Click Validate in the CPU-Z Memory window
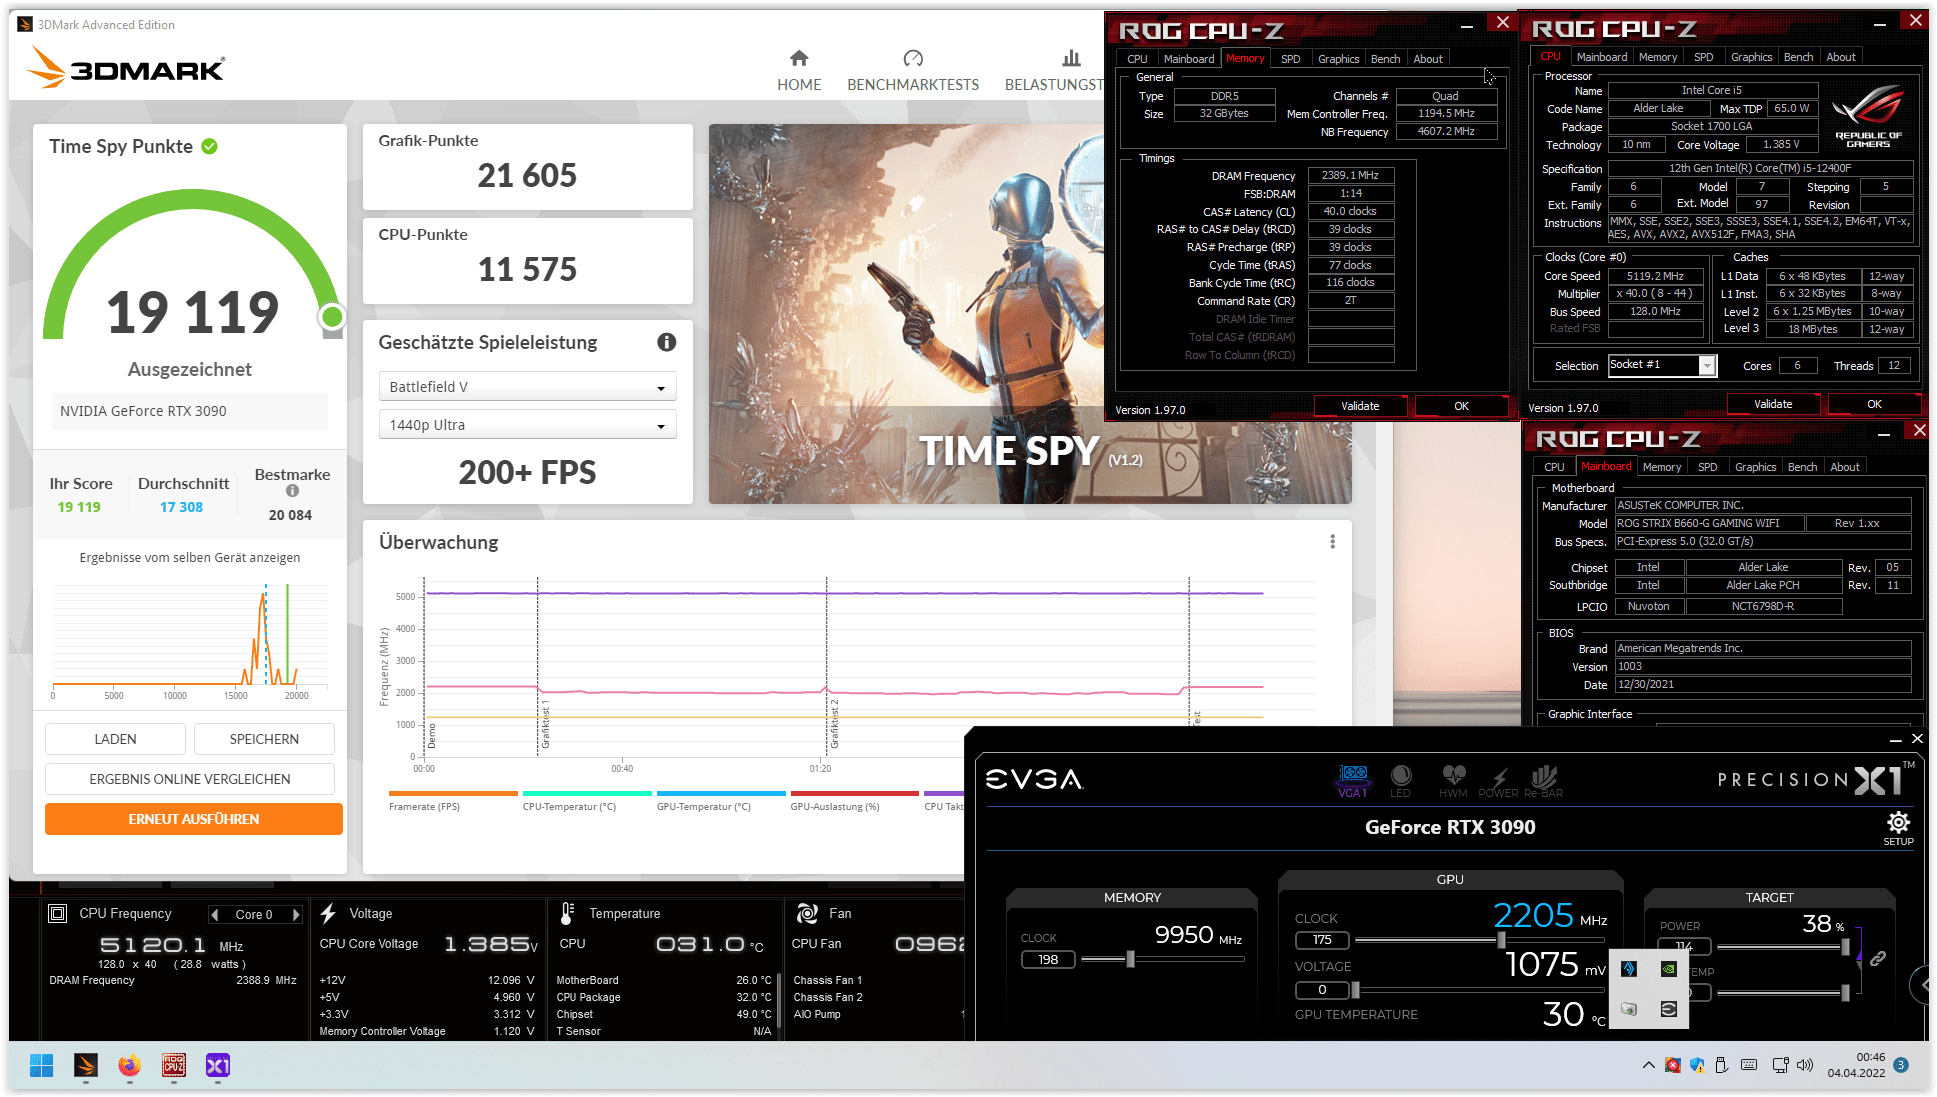1937x1097 pixels. click(1360, 406)
